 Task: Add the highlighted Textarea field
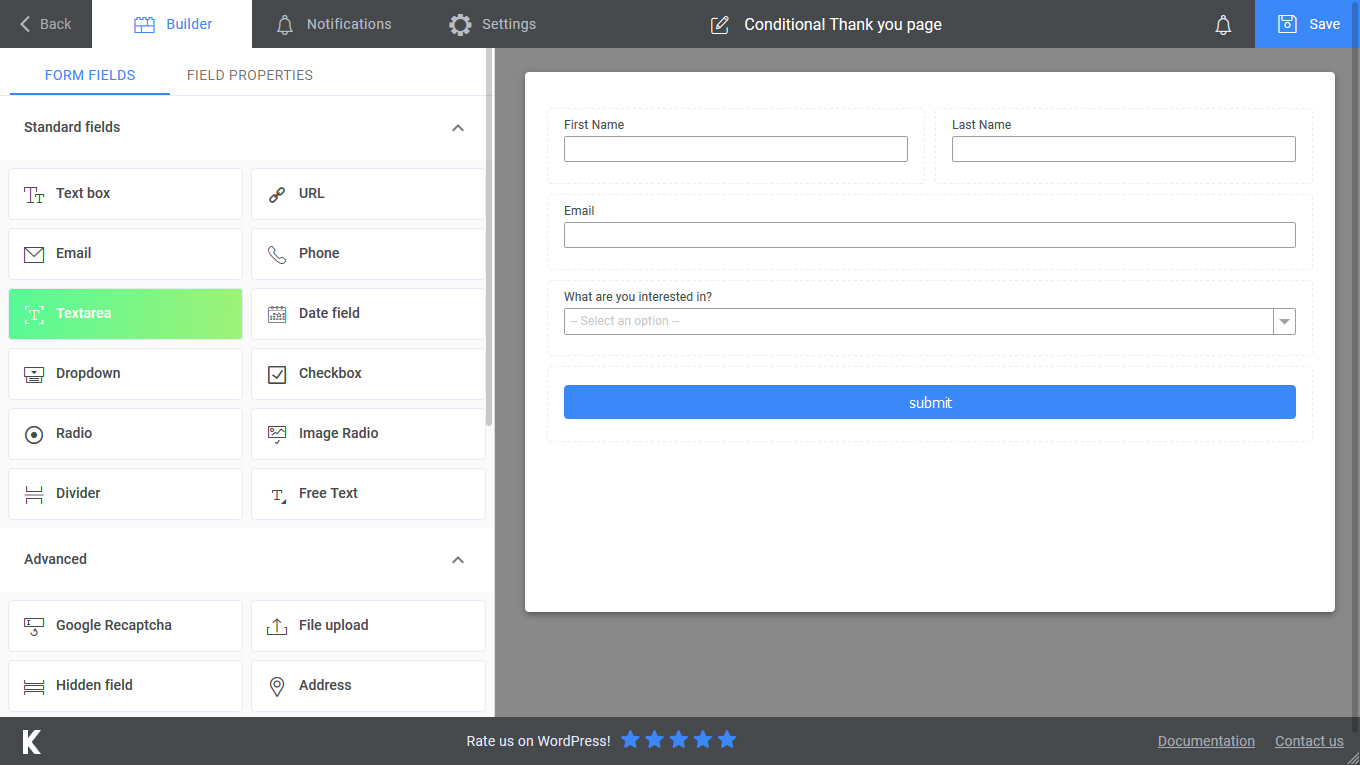(x=125, y=314)
